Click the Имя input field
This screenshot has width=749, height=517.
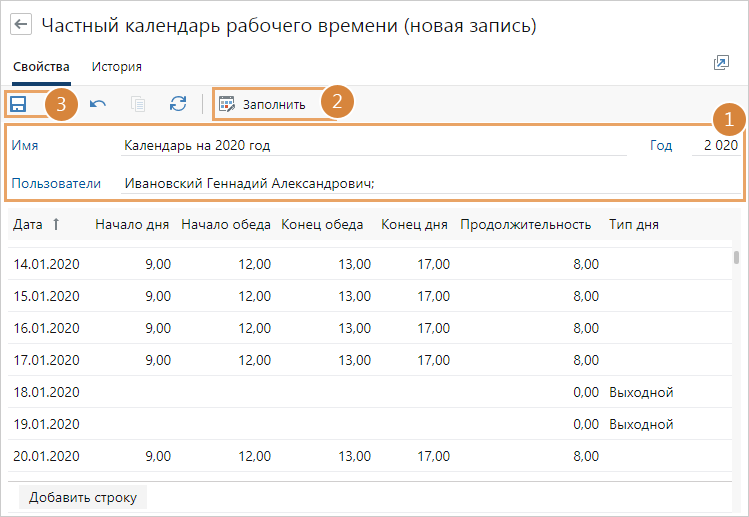370,146
